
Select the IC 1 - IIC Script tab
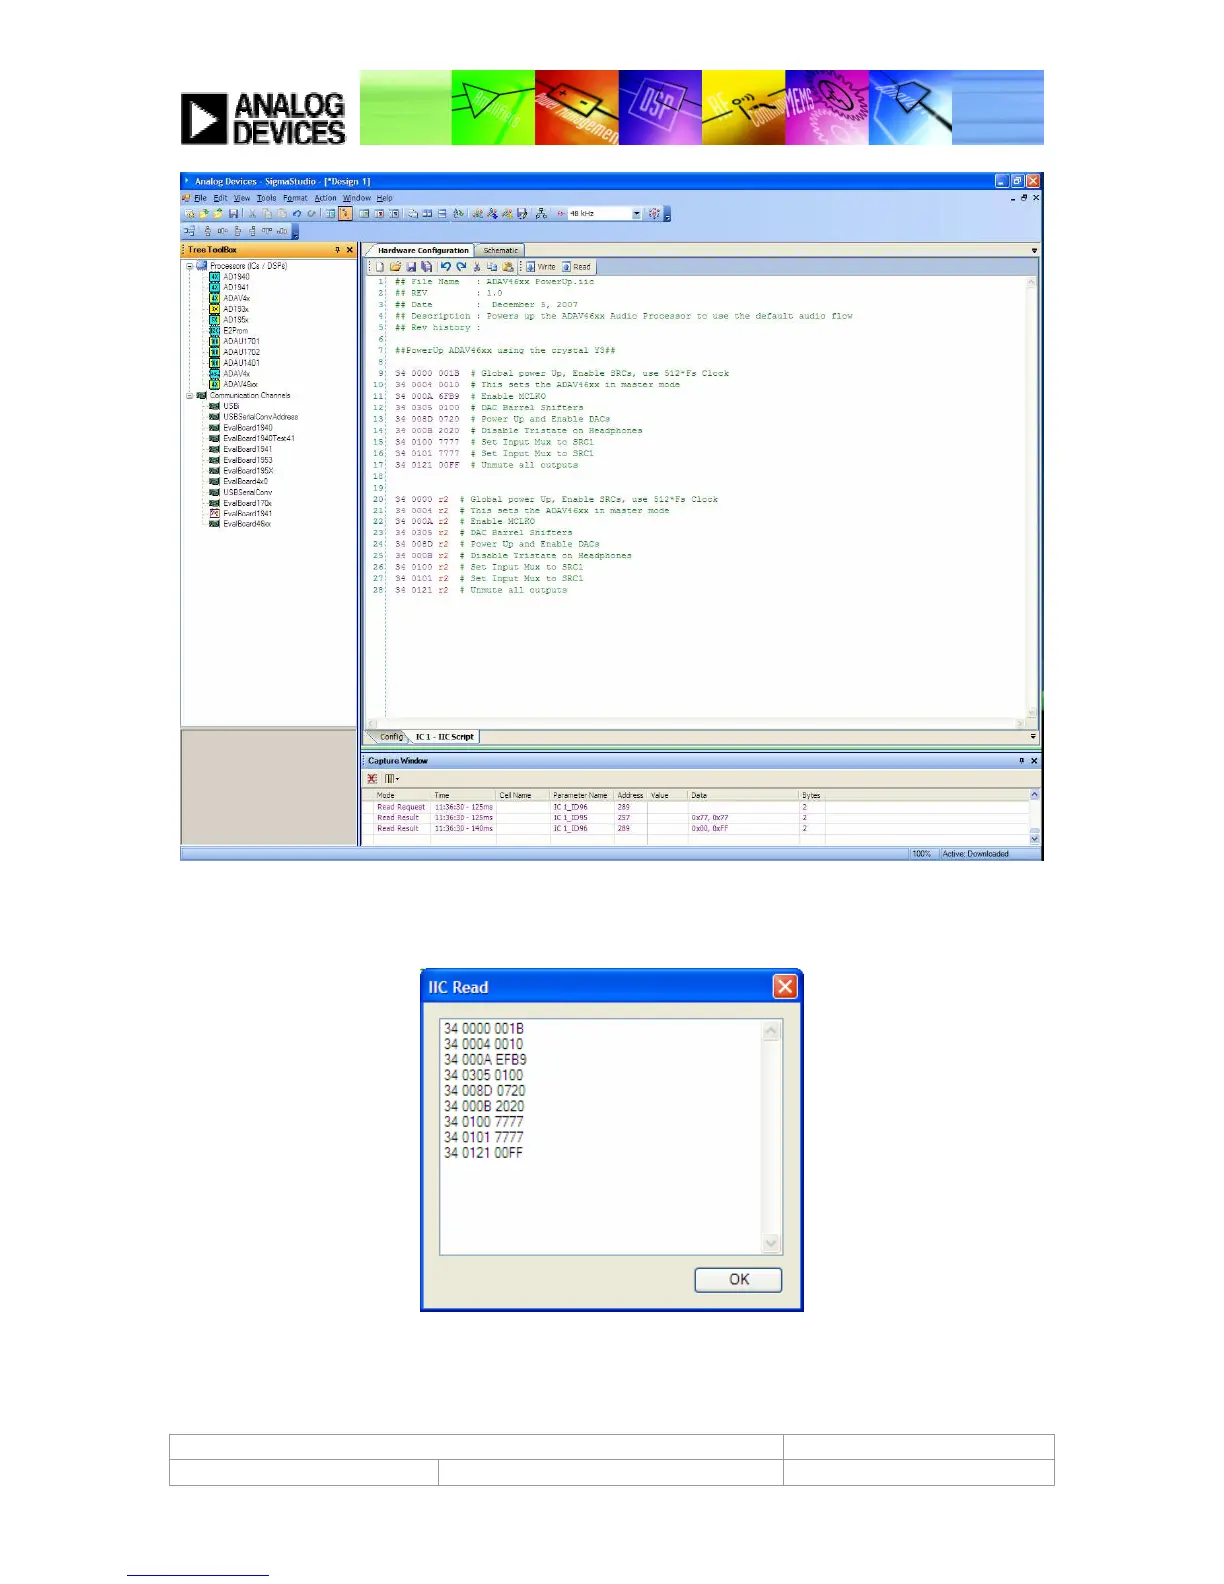click(x=445, y=737)
